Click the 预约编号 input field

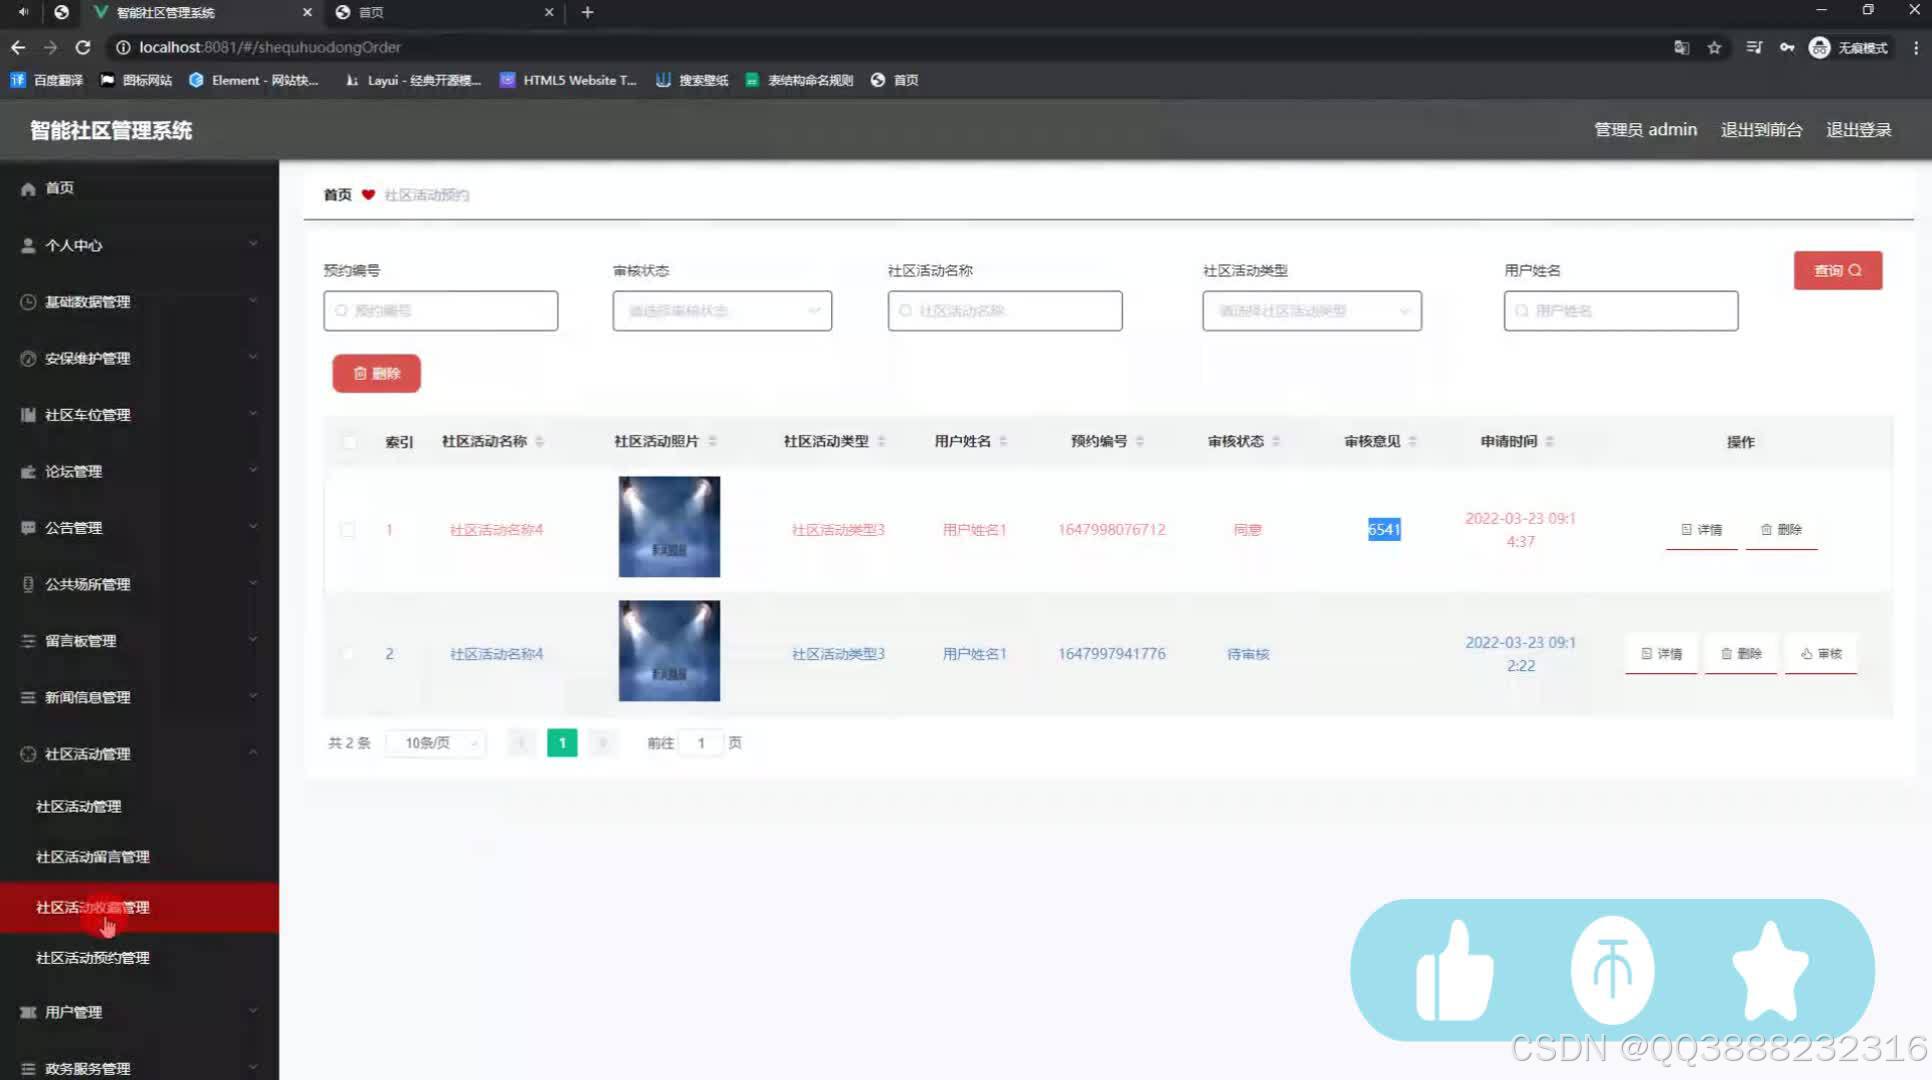(440, 310)
